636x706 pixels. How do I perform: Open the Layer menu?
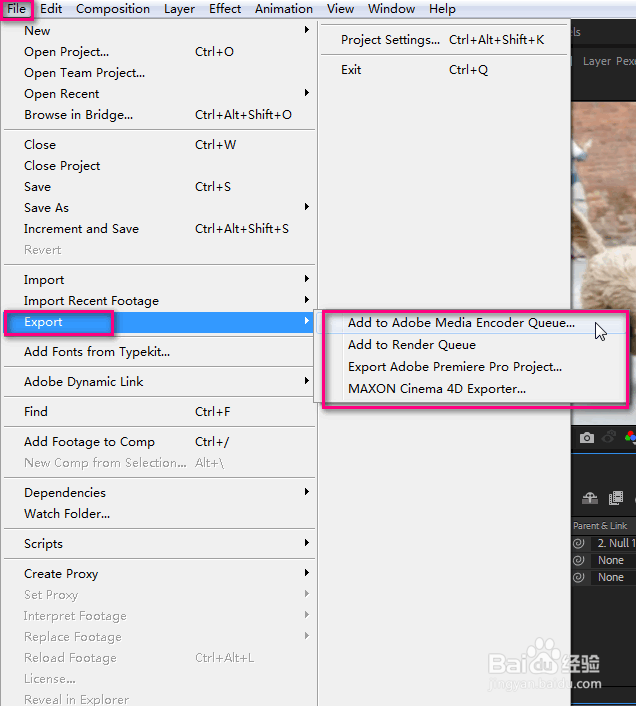(179, 9)
